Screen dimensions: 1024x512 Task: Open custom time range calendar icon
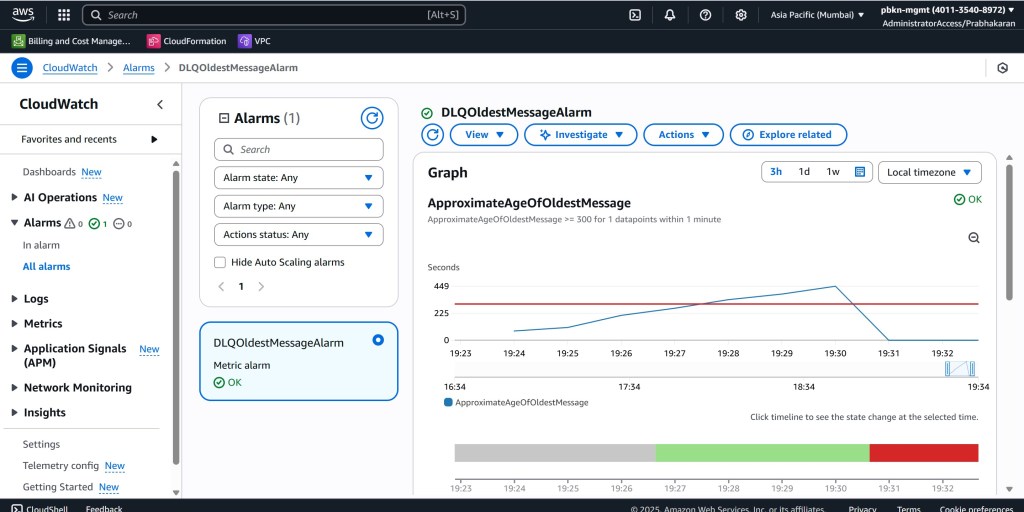click(860, 172)
